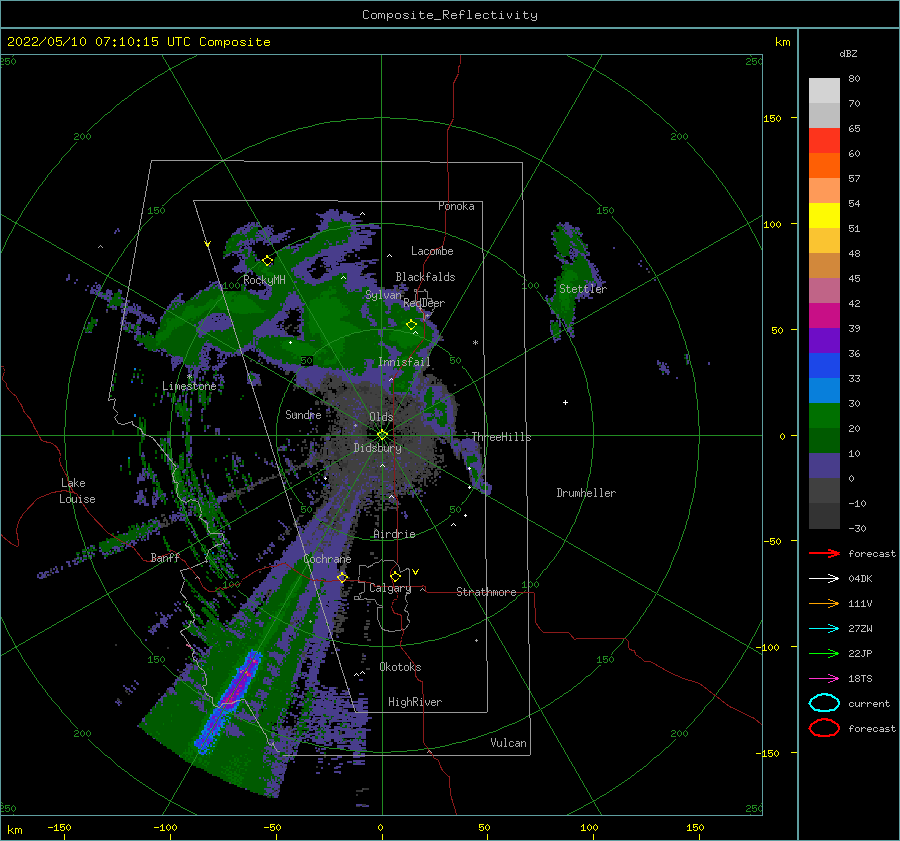
Task: Pick the blue 33-36 dBZ color swatch
Action: (824, 365)
